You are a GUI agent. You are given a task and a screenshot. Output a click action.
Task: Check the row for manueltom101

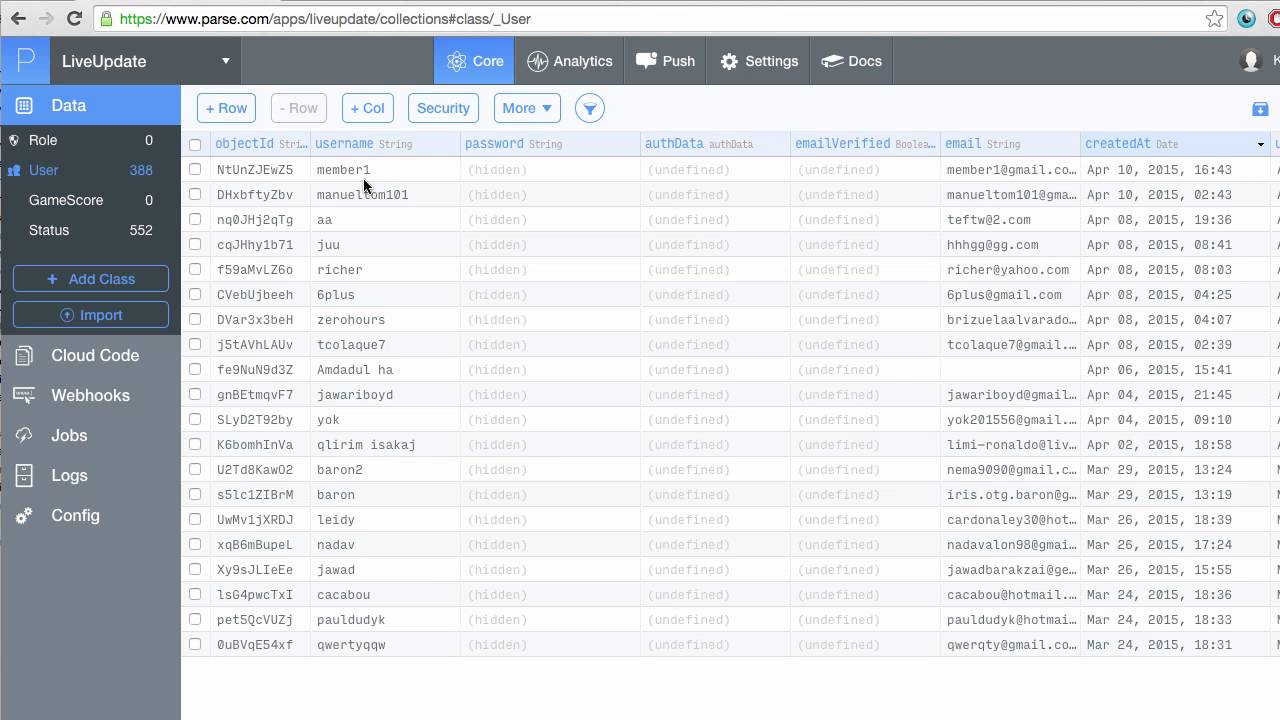pos(195,194)
